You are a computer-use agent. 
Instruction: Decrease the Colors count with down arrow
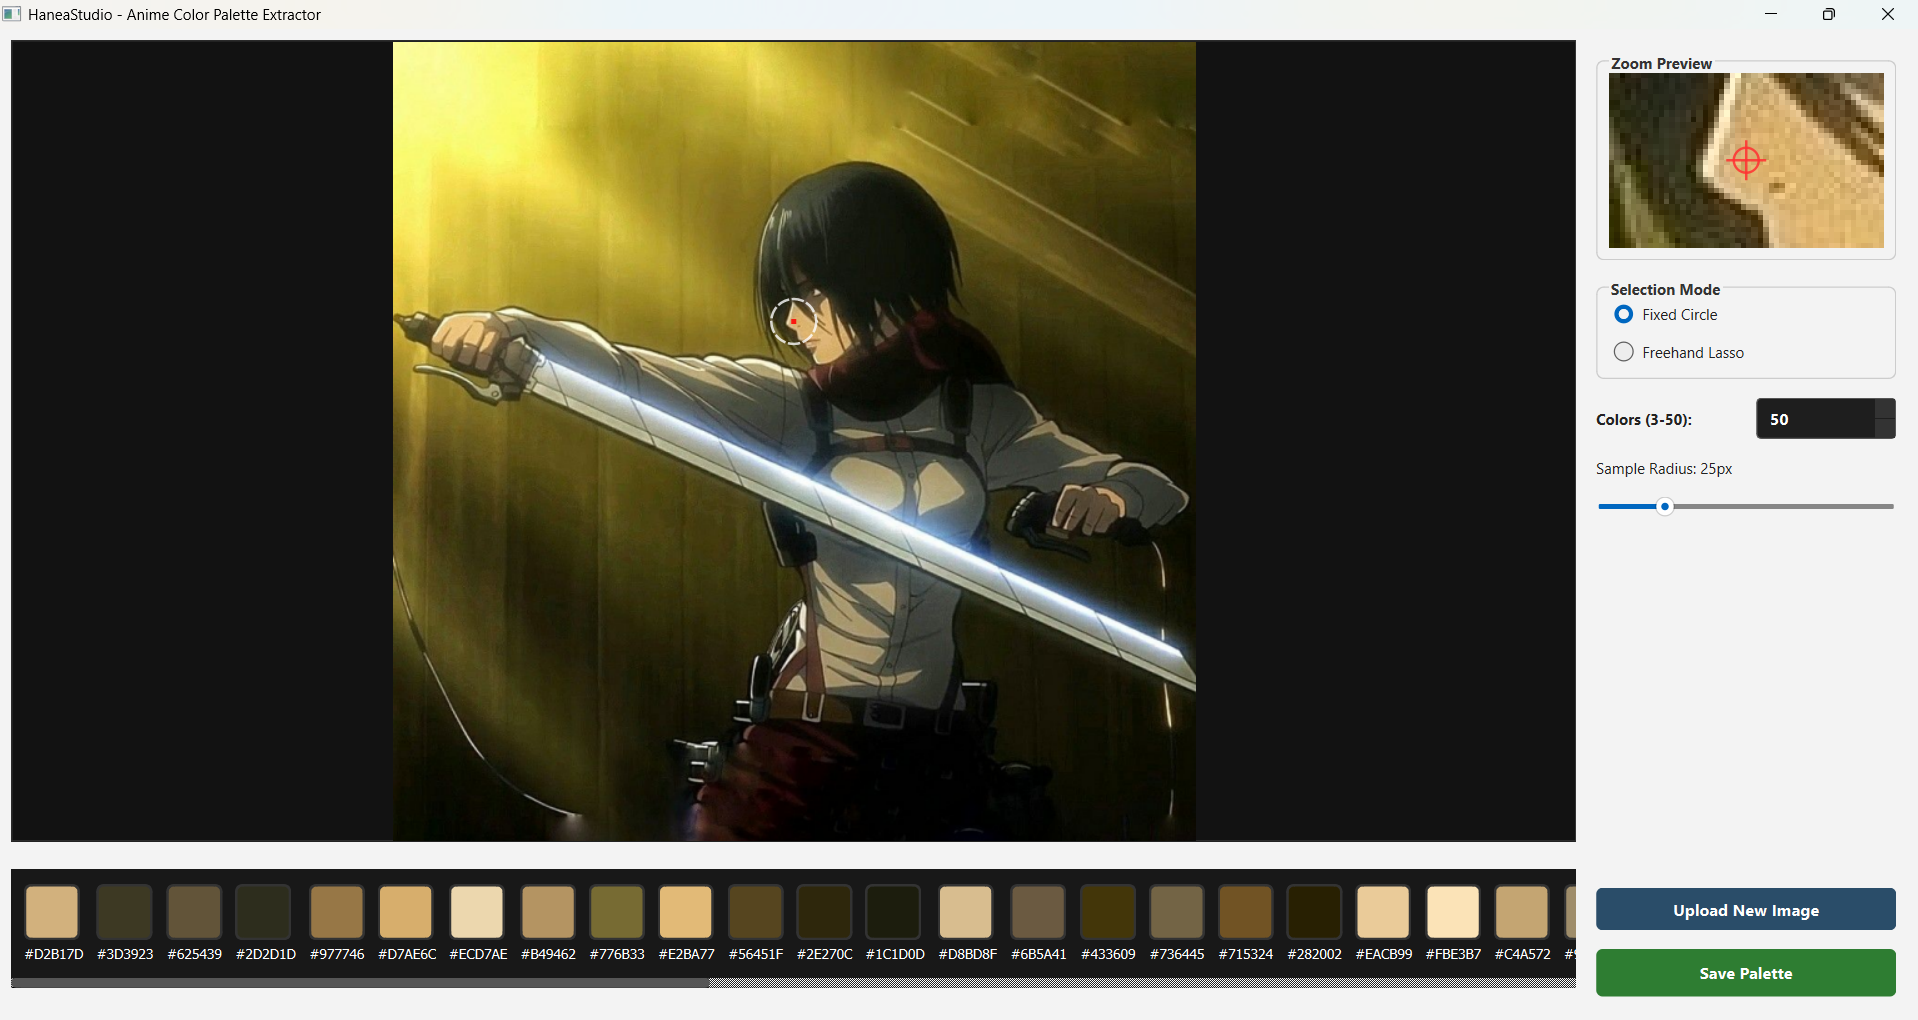pyautogui.click(x=1885, y=429)
